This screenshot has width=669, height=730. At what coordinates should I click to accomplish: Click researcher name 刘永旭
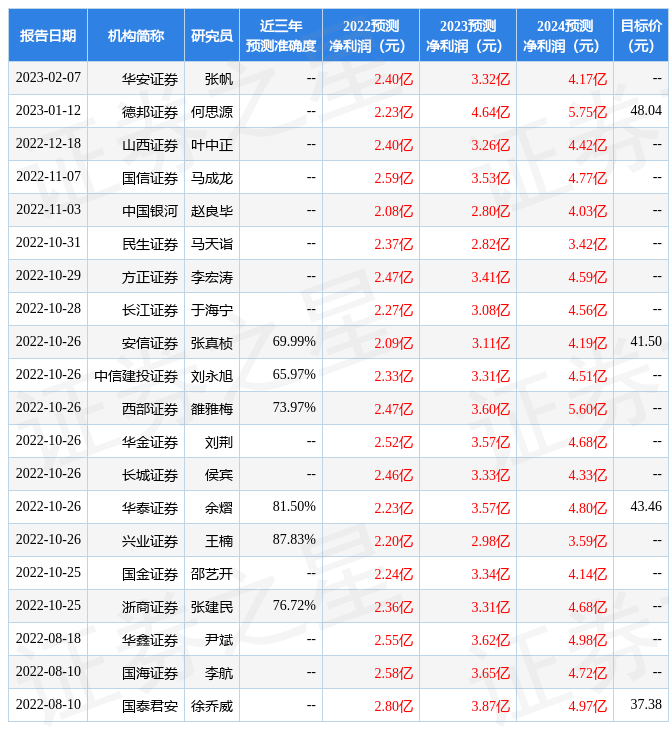click(212, 376)
